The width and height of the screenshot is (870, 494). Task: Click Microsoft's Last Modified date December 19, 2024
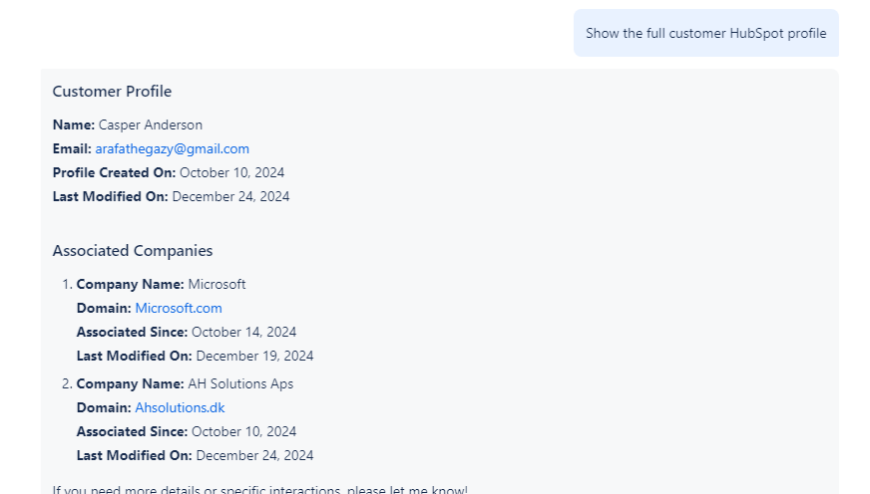tap(255, 356)
